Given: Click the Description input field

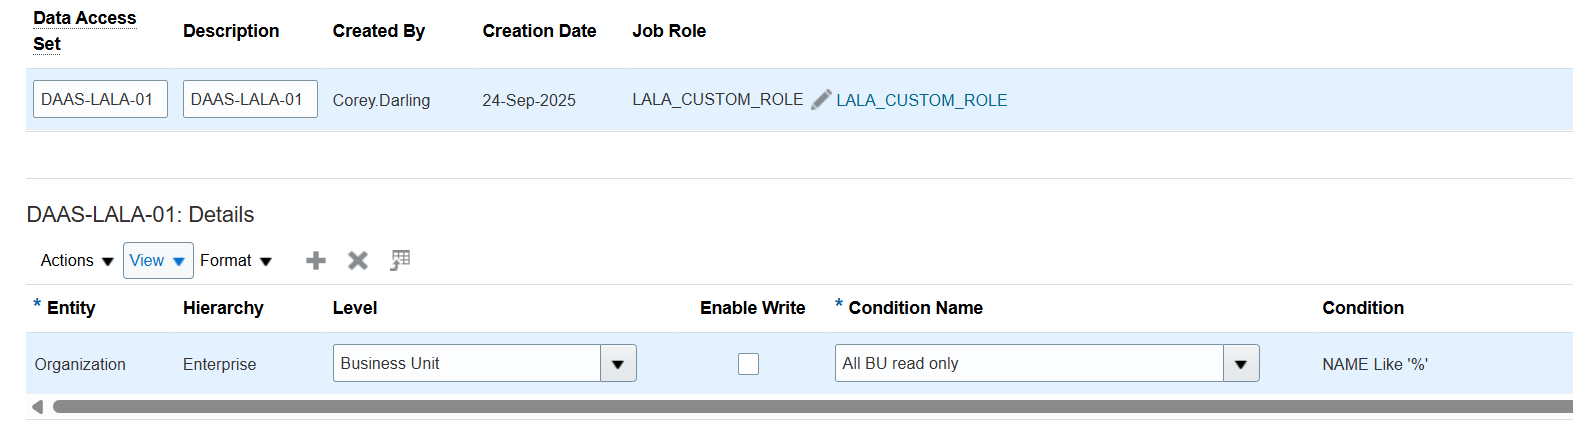Looking at the screenshot, I should pos(250,100).
